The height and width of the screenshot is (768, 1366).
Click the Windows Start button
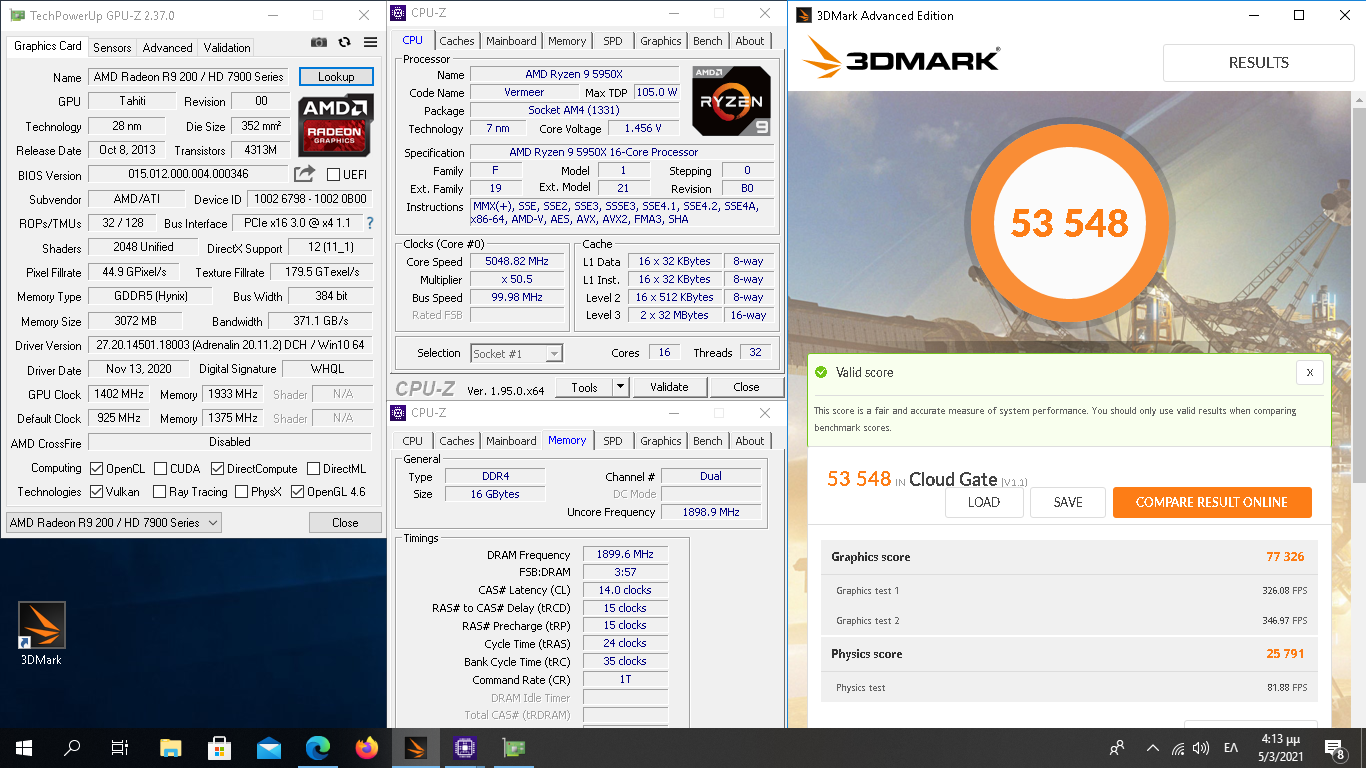click(24, 748)
